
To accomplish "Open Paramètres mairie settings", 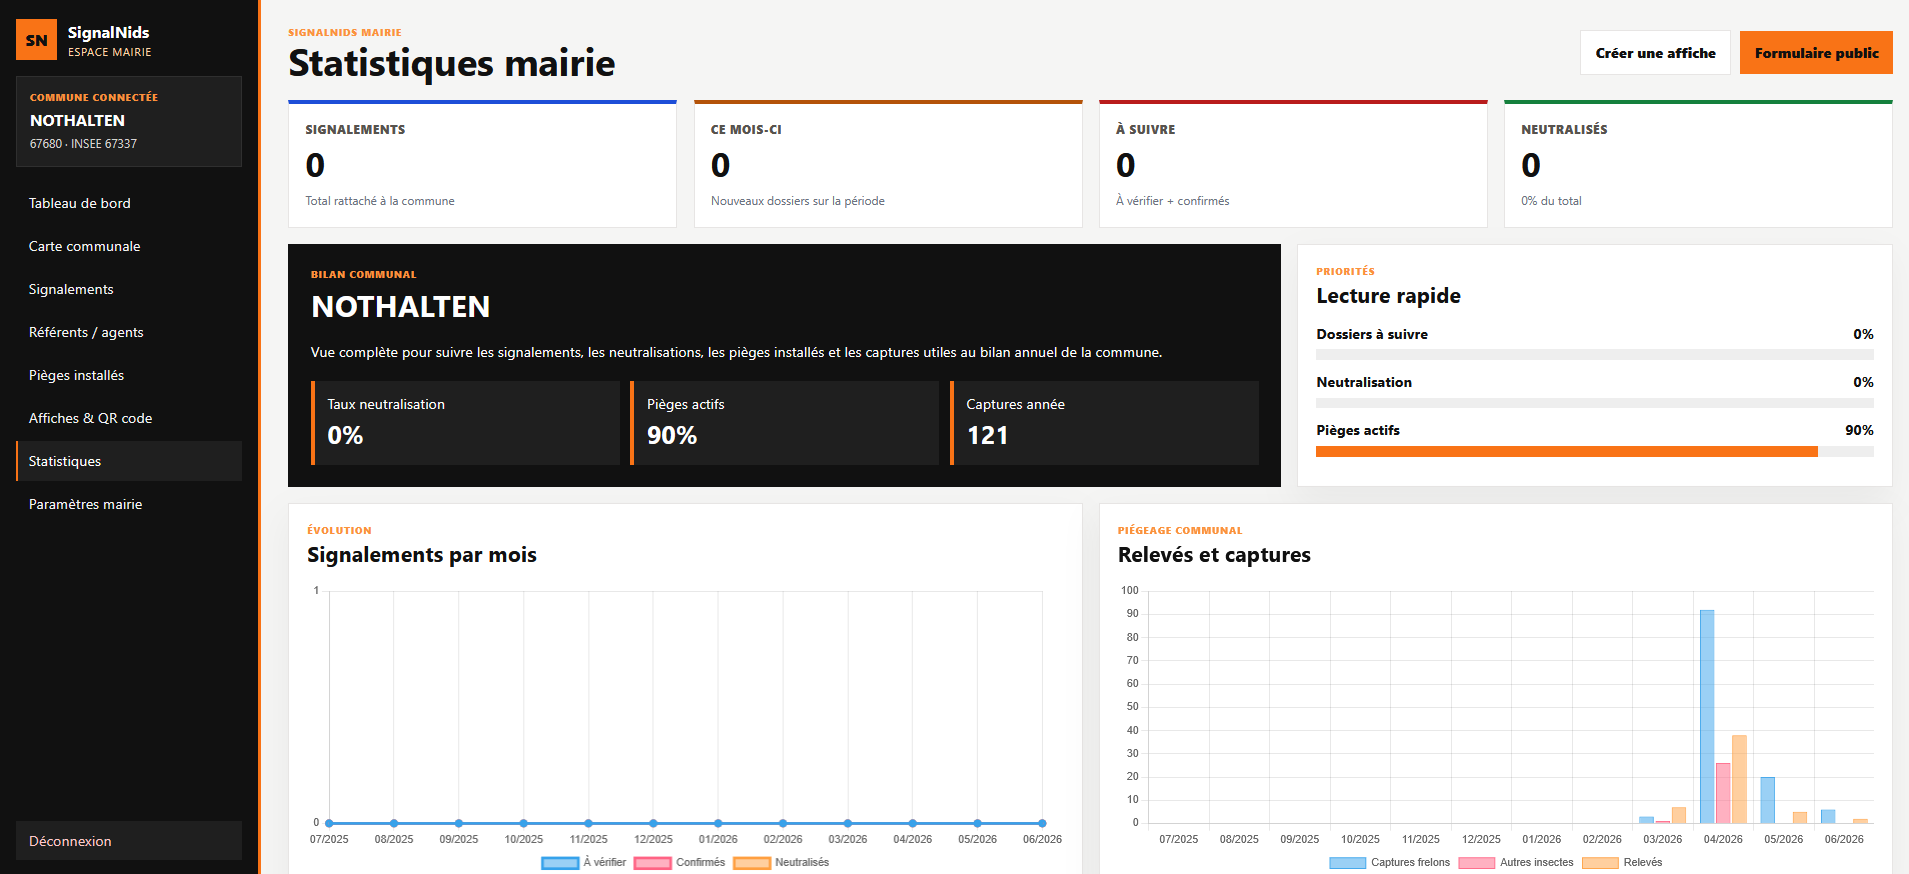I will coord(129,504).
